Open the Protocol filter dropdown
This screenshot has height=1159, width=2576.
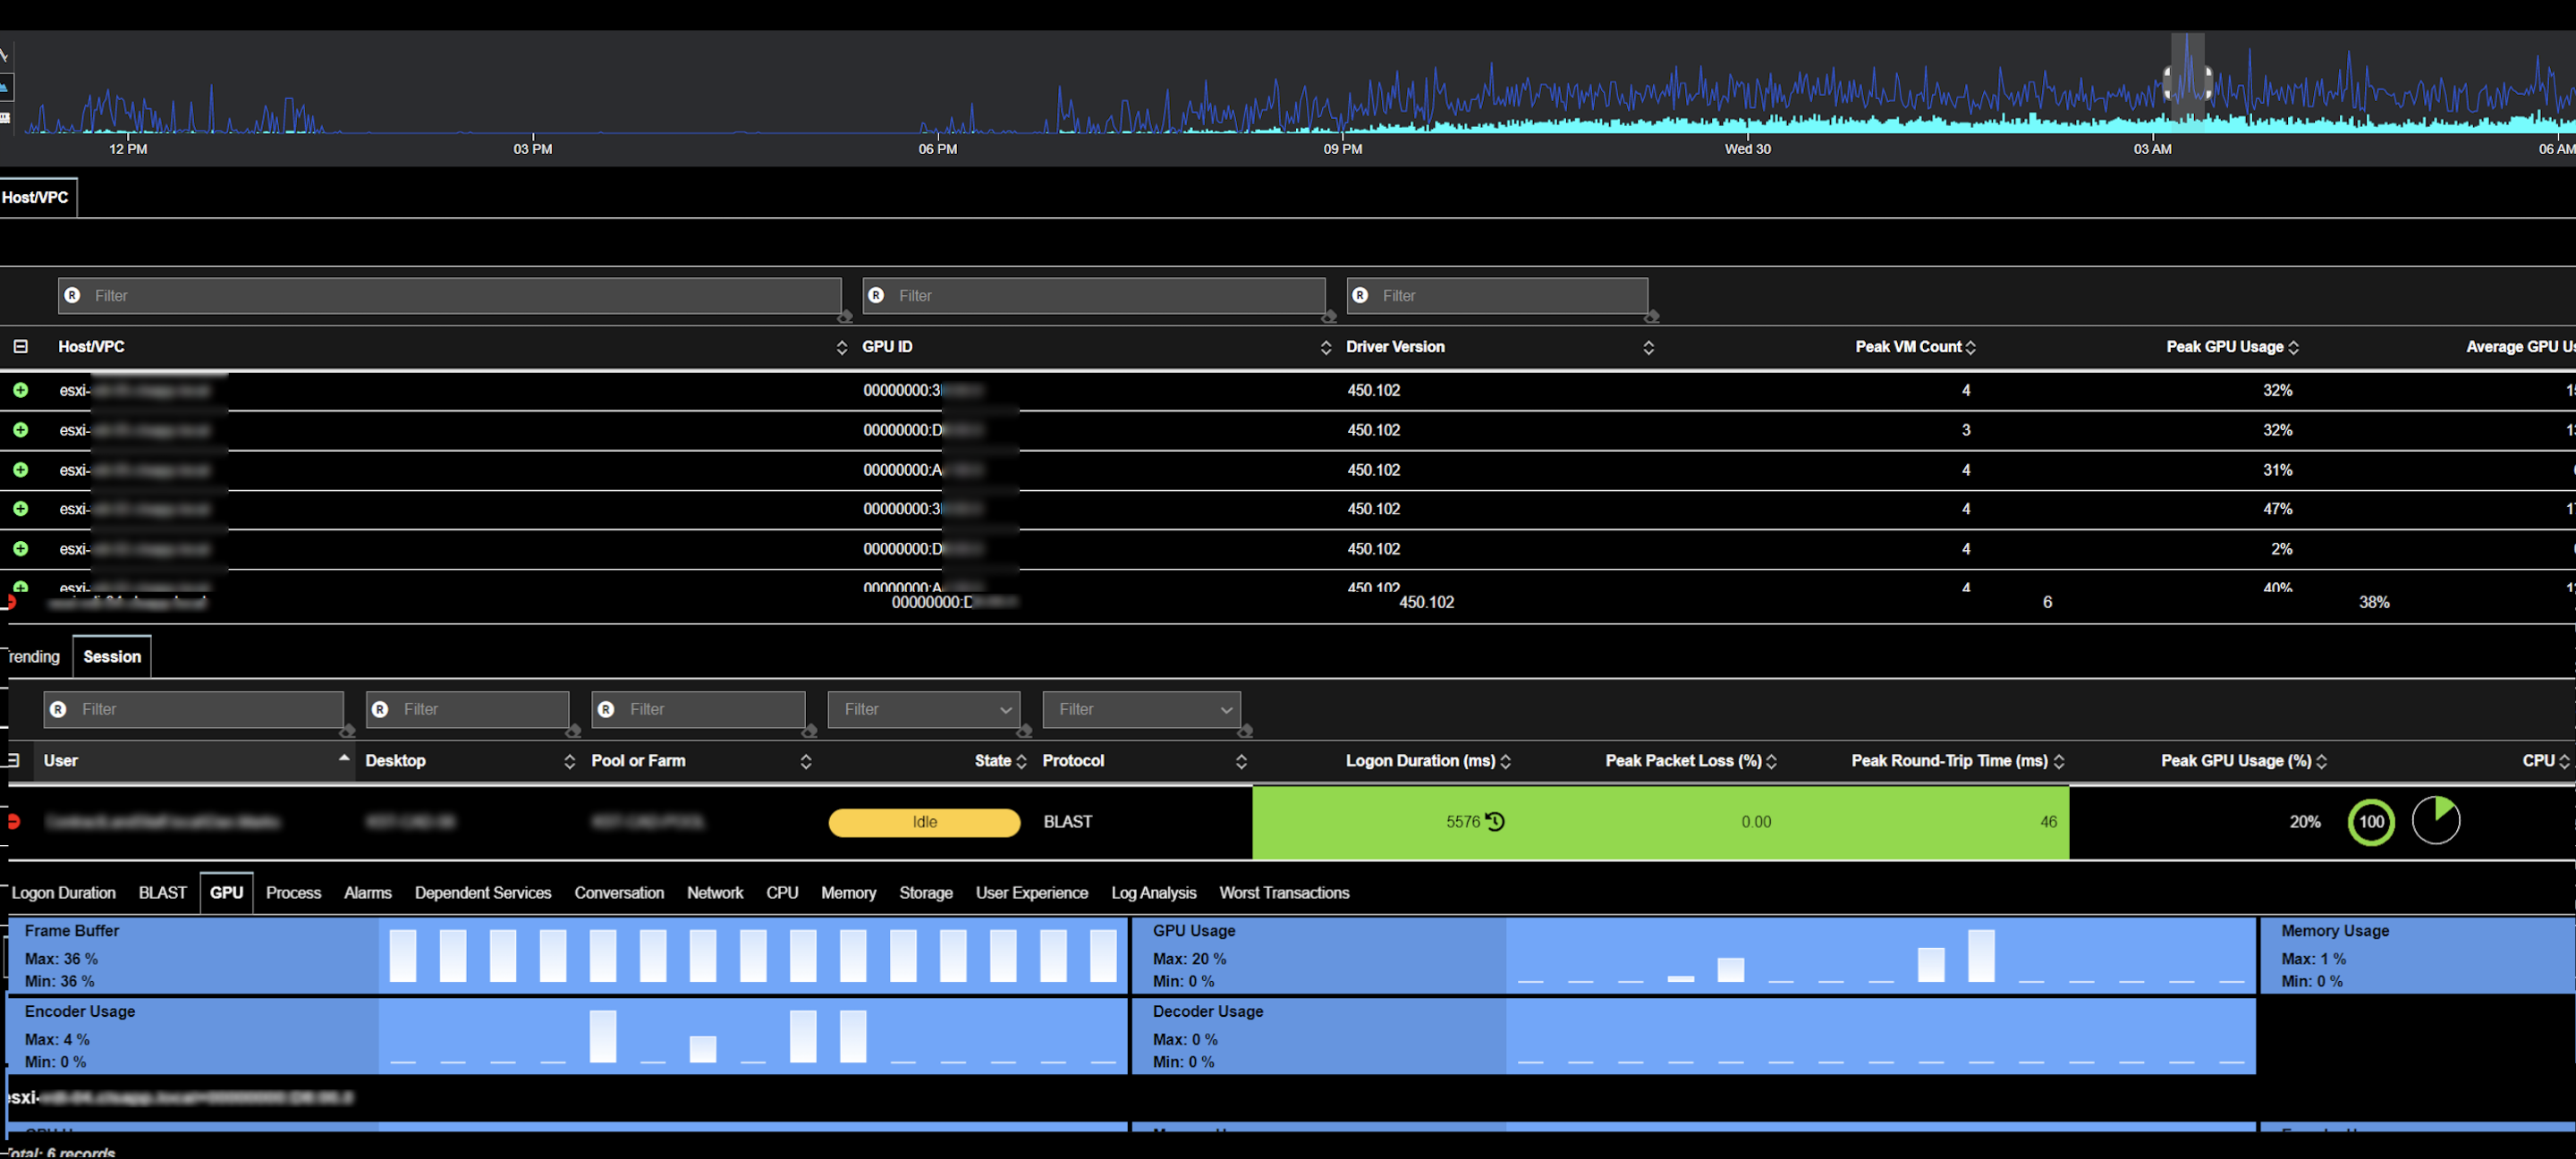pos(1141,709)
